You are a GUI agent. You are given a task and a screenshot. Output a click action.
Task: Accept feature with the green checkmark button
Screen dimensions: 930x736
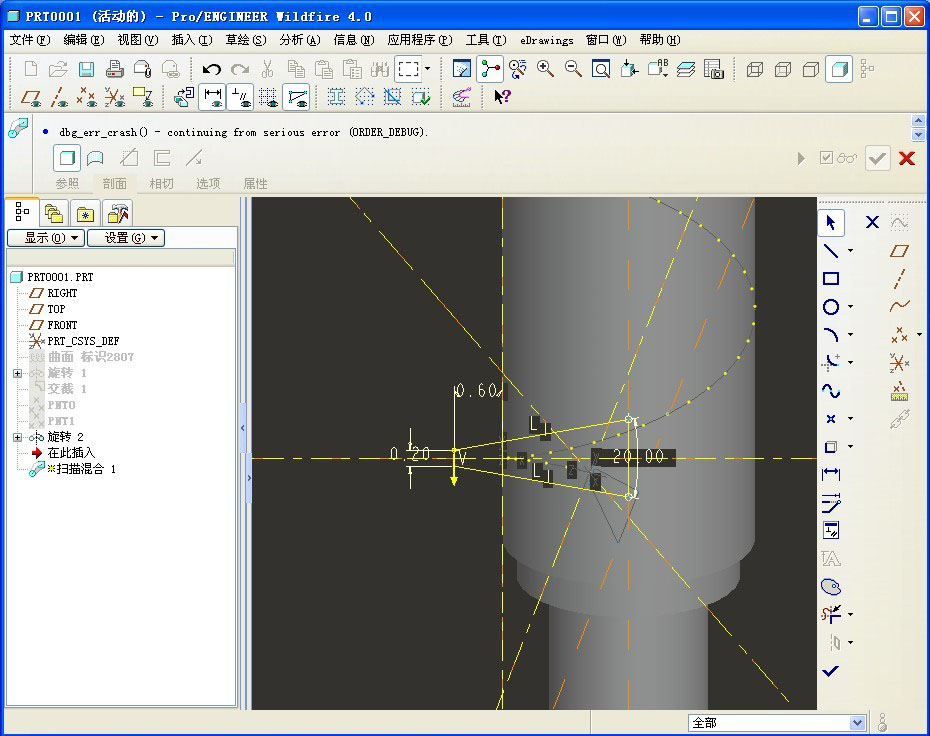point(877,158)
